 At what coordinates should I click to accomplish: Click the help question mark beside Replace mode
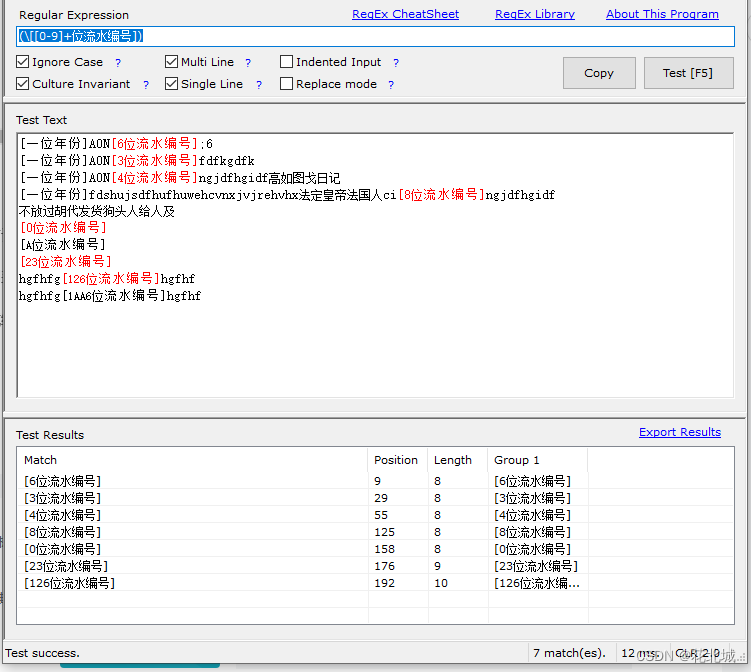pos(391,85)
